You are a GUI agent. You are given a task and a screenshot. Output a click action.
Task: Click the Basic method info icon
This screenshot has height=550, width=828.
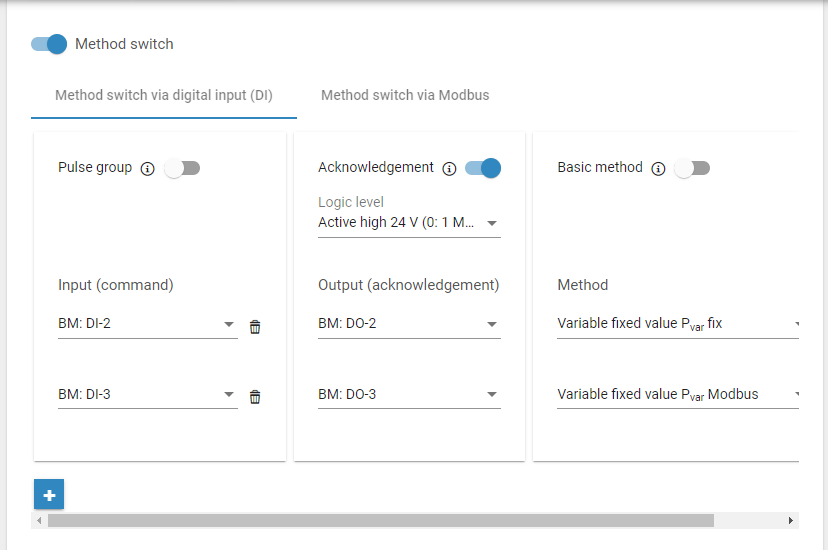click(658, 169)
